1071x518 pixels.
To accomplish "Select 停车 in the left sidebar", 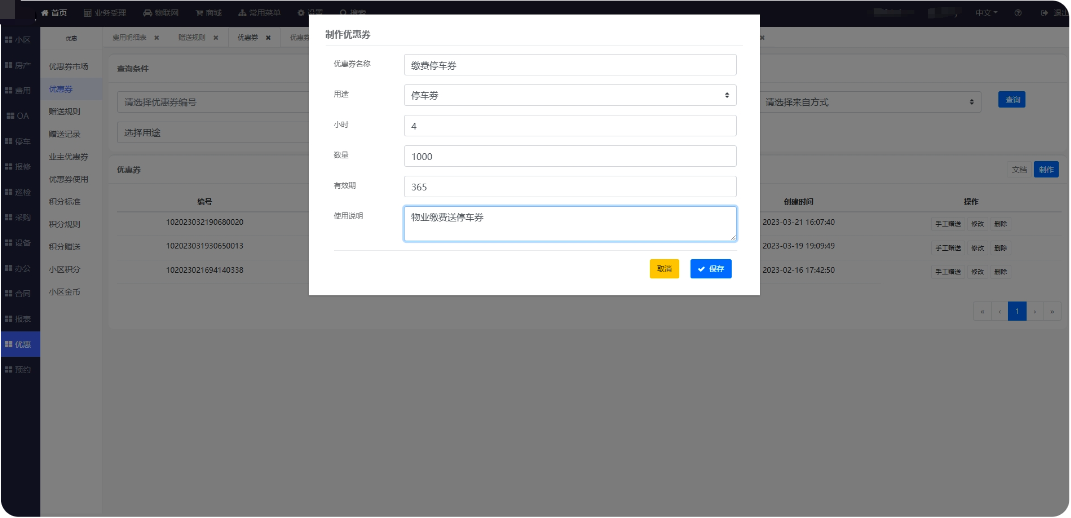I will coord(19,141).
